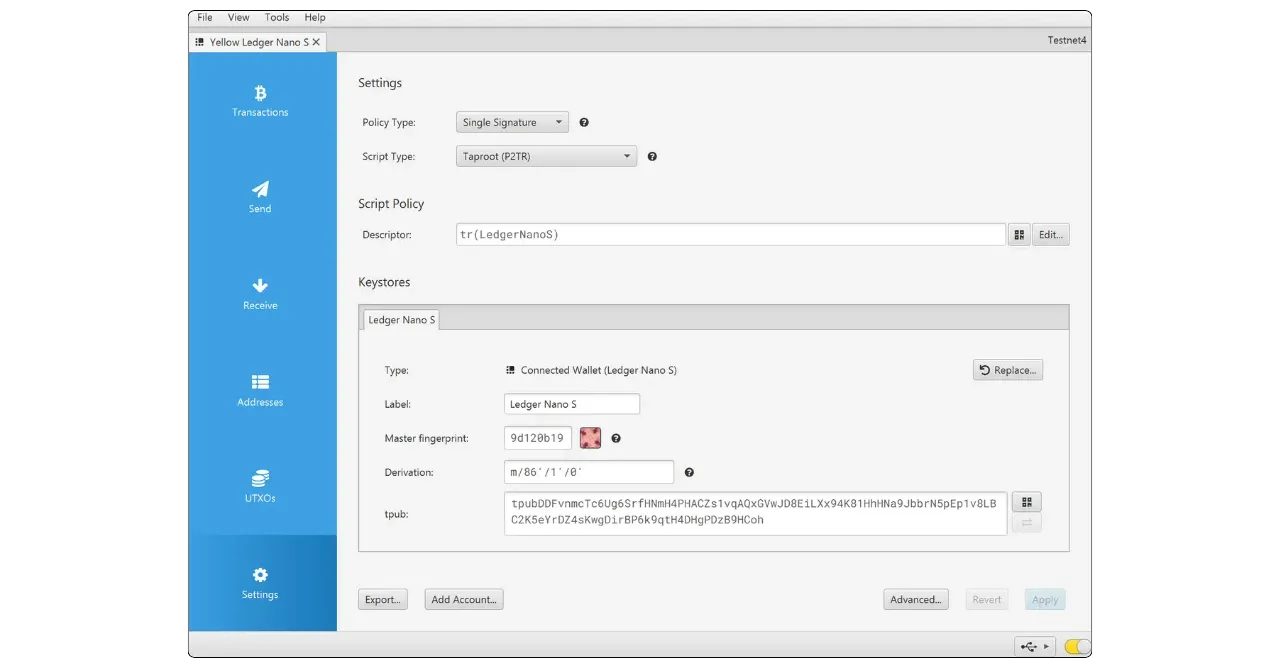1280x668 pixels.
Task: Click the master fingerprint color identicon
Action: [x=590, y=438]
